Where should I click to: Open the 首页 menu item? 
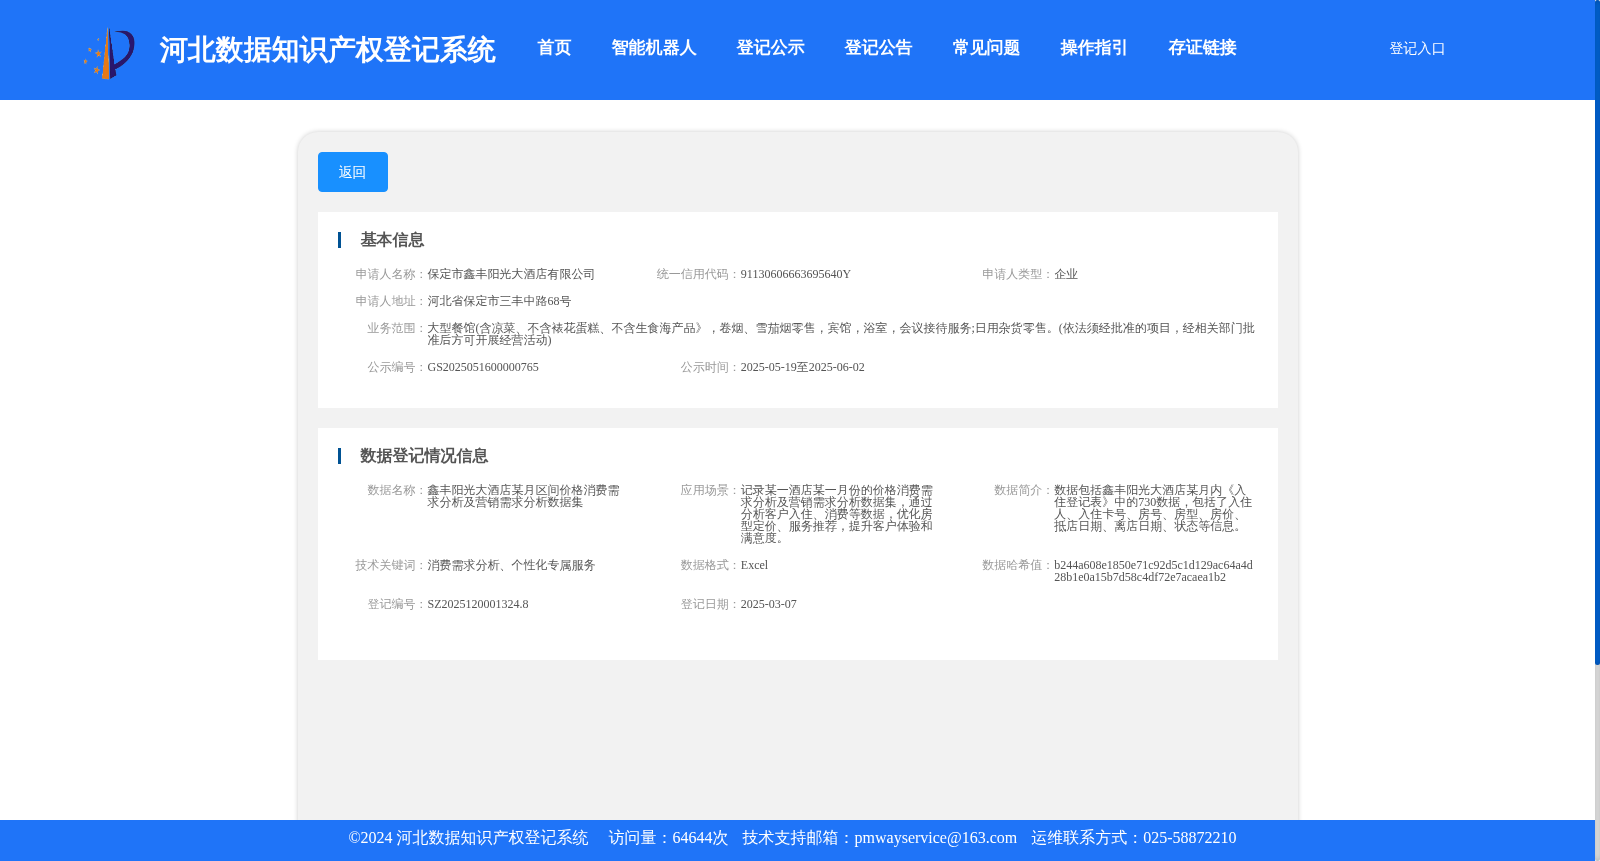(x=554, y=48)
